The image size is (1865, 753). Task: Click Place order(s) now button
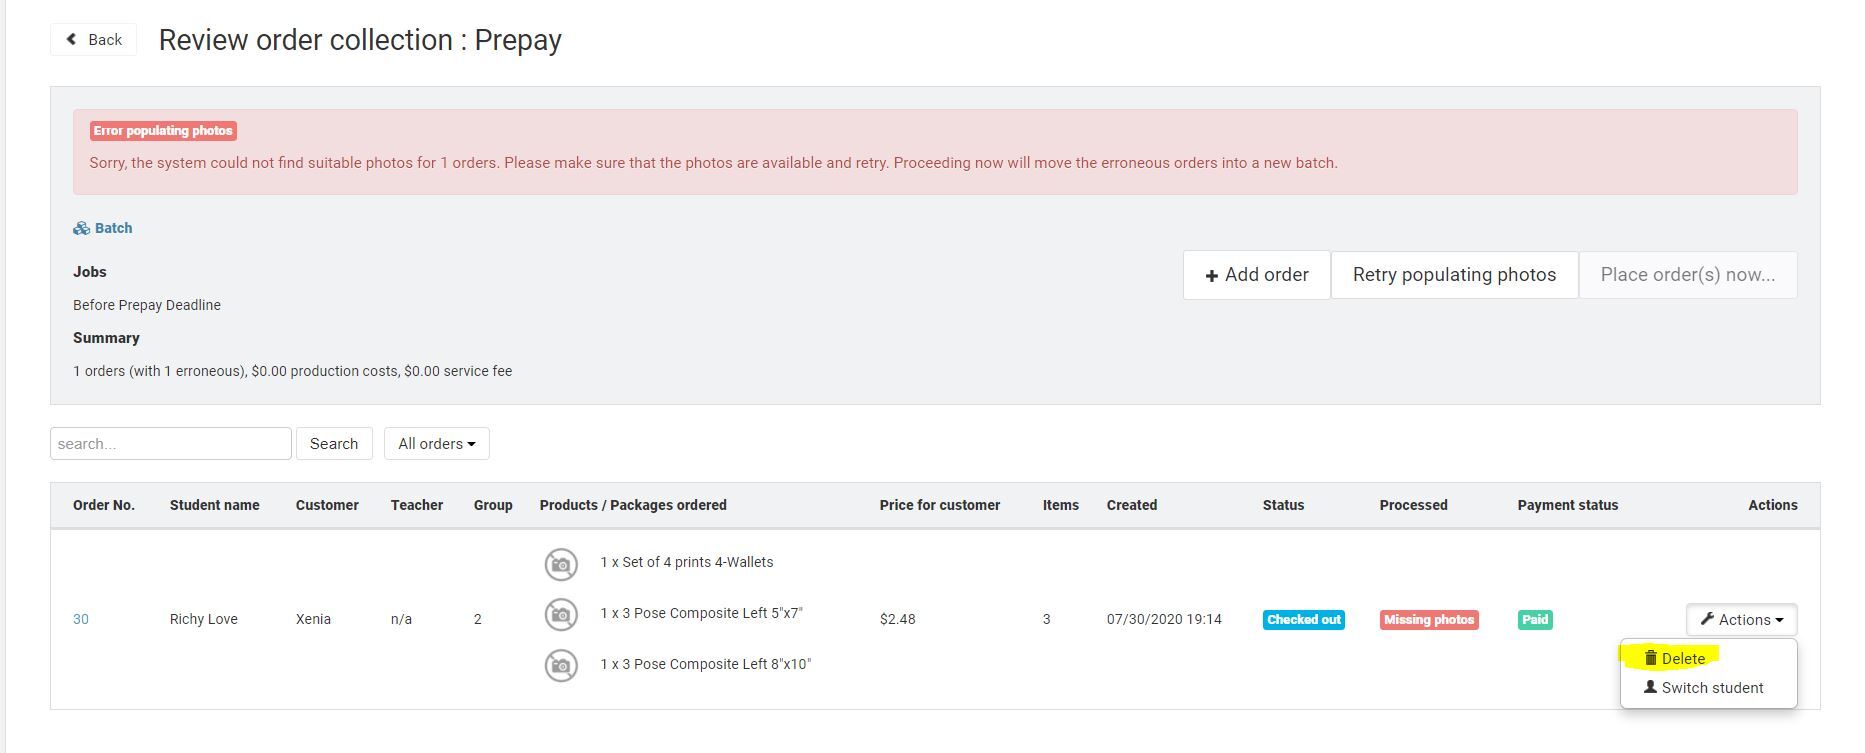tap(1688, 275)
